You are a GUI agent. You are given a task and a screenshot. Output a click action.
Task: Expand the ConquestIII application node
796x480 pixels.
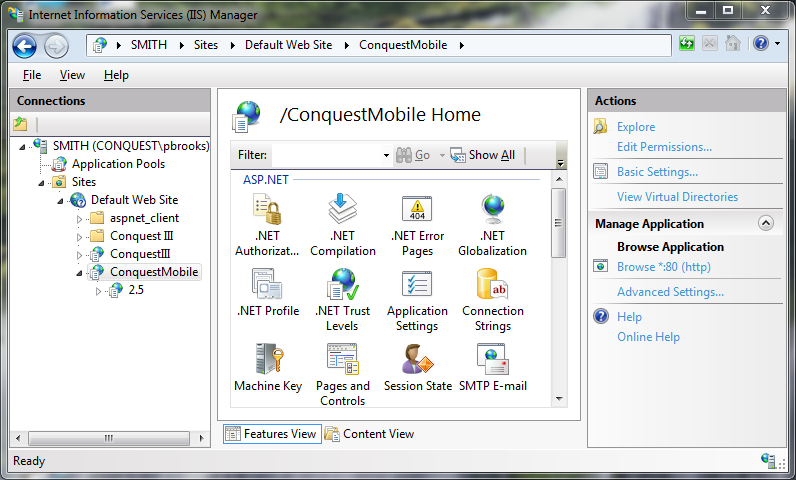point(79,255)
